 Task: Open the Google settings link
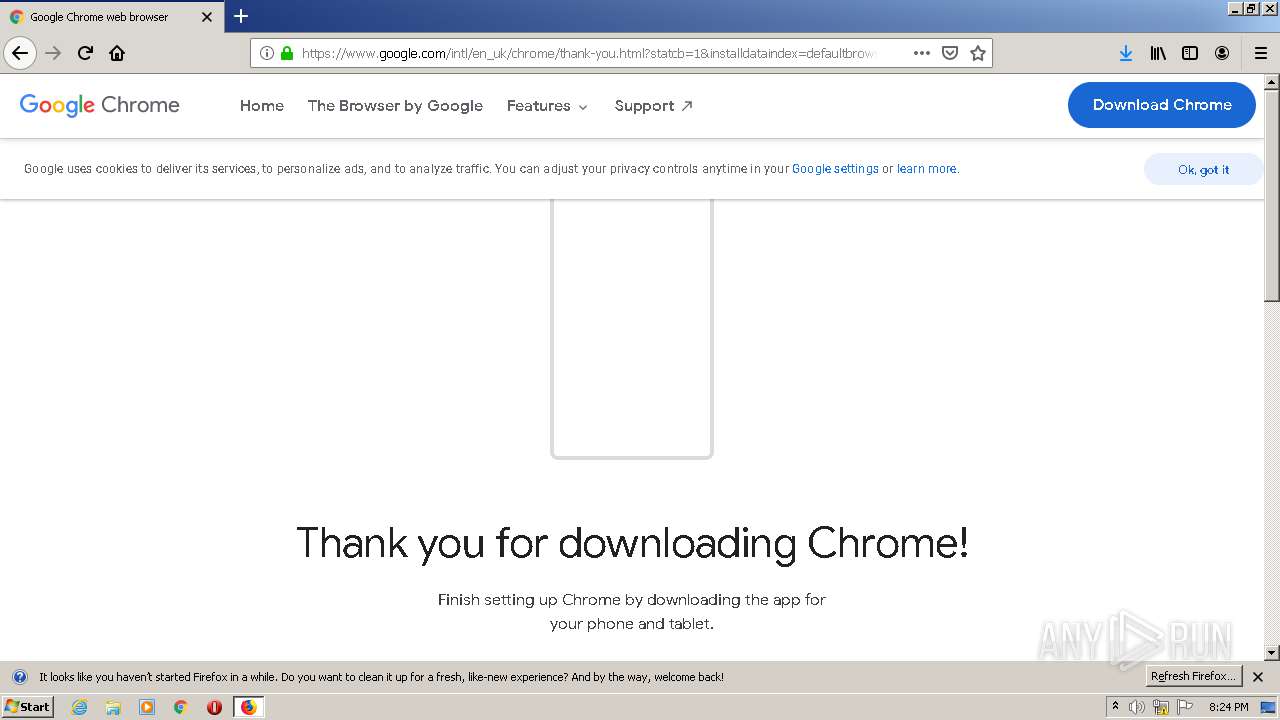835,169
